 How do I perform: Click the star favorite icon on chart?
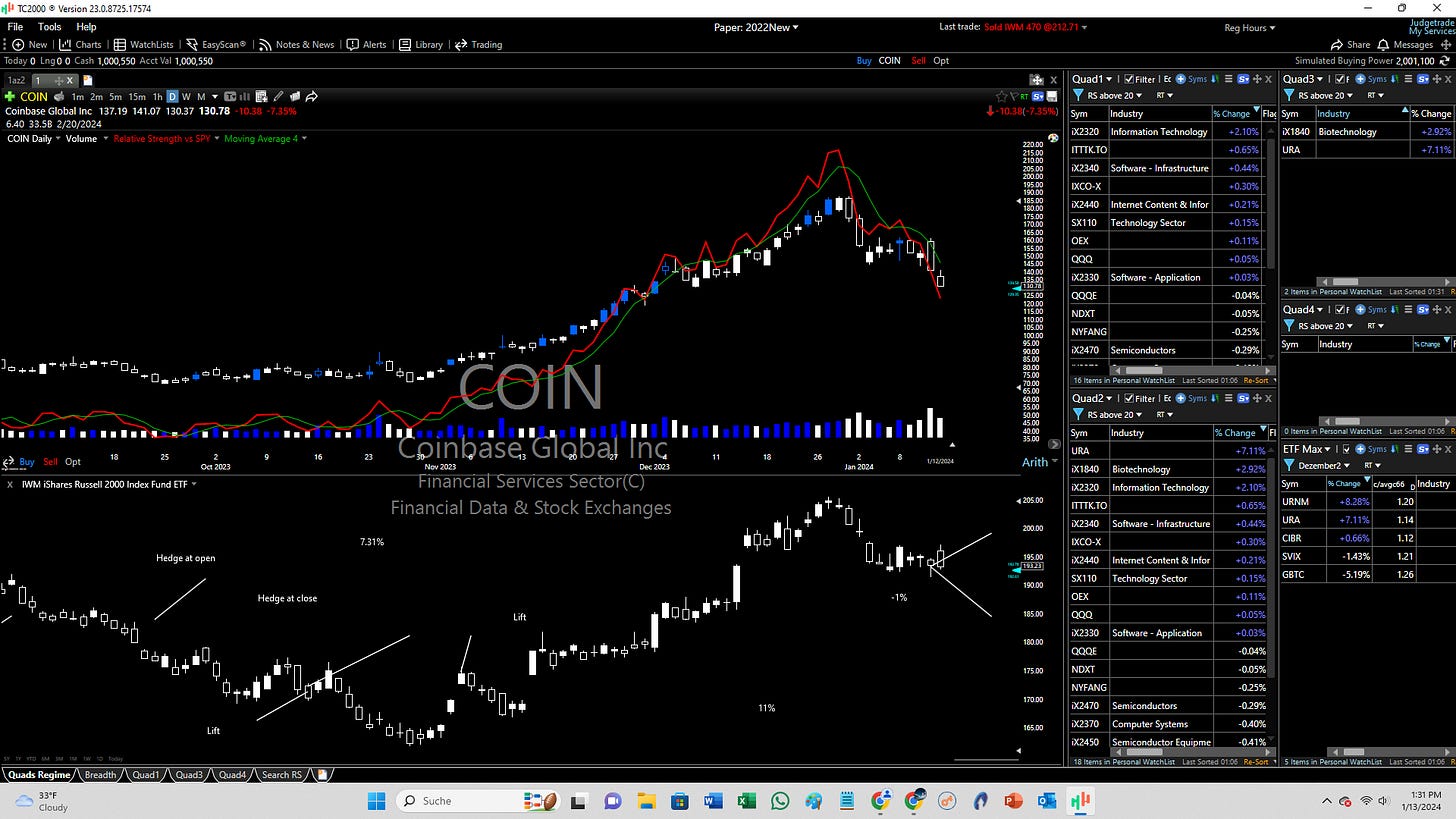coord(1001,97)
